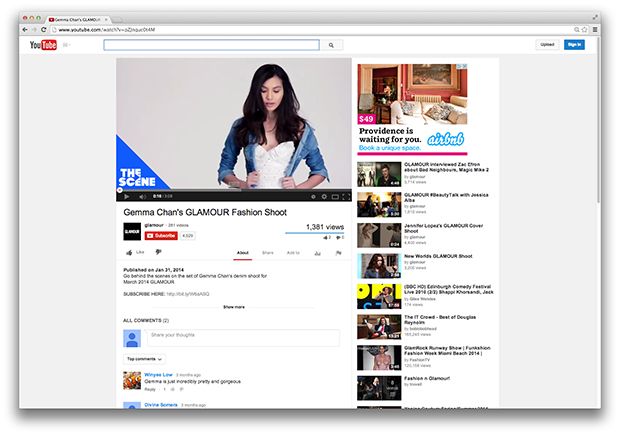
Task: Click Winyee Low's avatar picture
Action: [132, 381]
